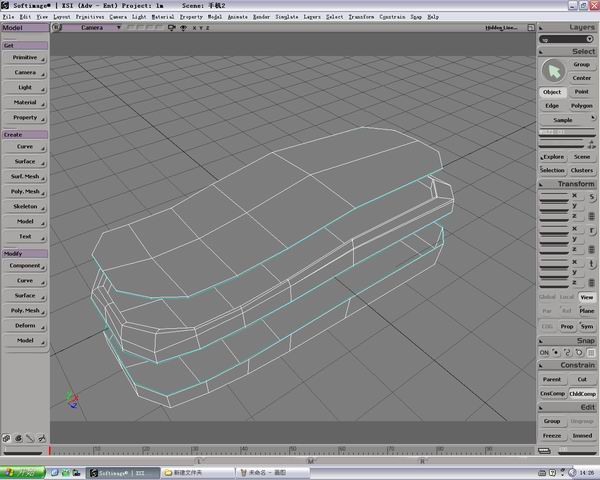
Task: Activate the large select arrow tool
Action: pos(553,71)
